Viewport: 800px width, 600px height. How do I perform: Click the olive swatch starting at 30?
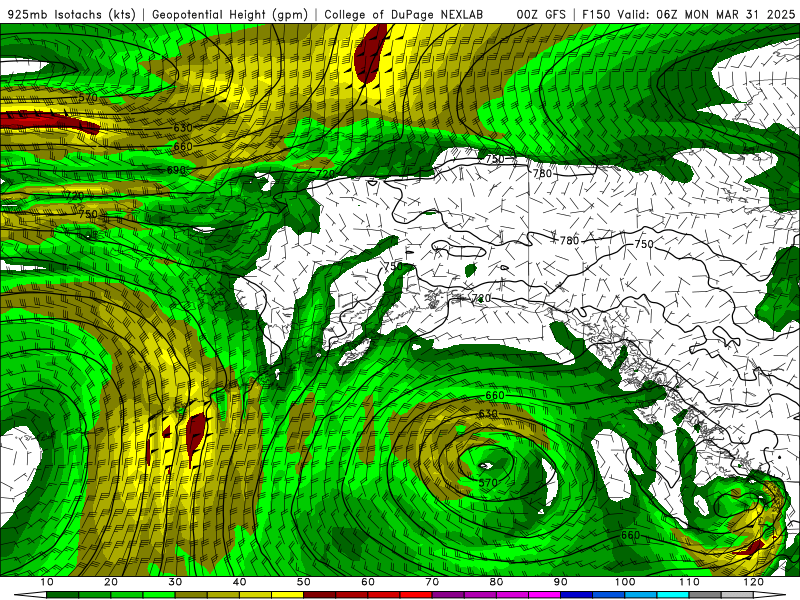coord(191,595)
